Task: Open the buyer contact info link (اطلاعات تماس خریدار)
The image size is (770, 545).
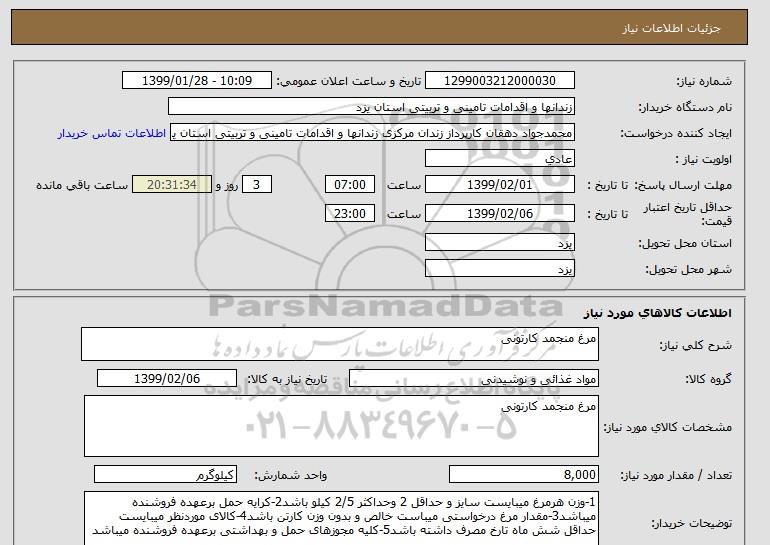Action: (x=112, y=134)
